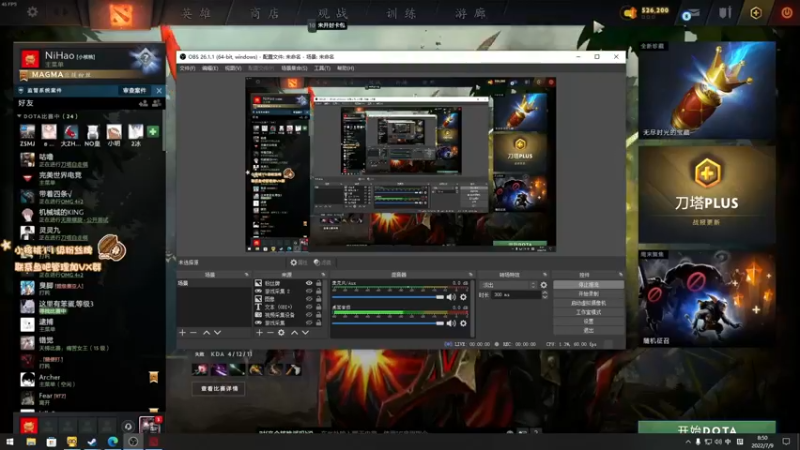Image resolution: width=800 pixels, height=450 pixels.
Task: Open OBS 帮助(H) menu
Action: click(345, 68)
